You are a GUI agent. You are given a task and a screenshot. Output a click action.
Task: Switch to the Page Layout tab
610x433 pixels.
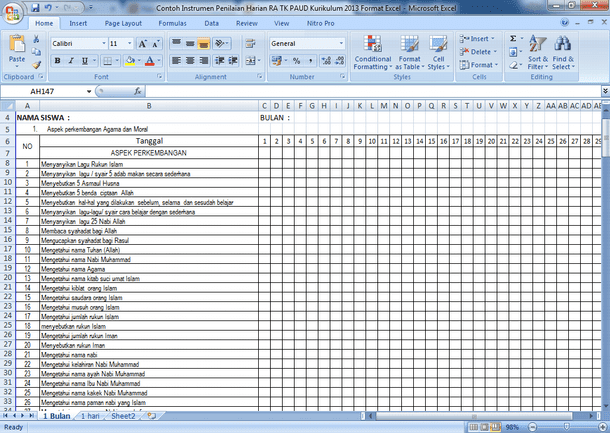click(x=123, y=23)
